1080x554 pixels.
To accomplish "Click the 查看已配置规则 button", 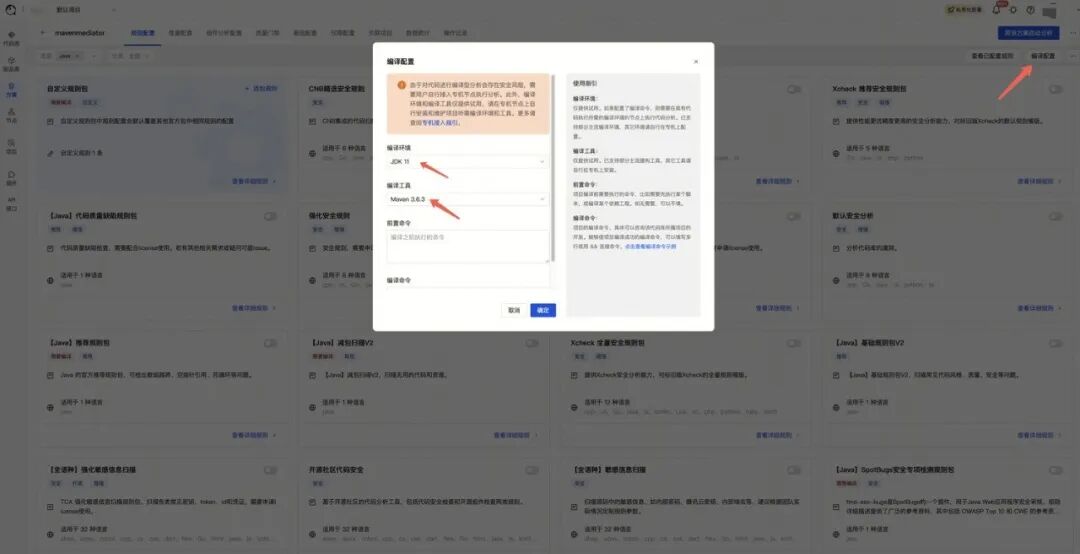I will coord(993,56).
